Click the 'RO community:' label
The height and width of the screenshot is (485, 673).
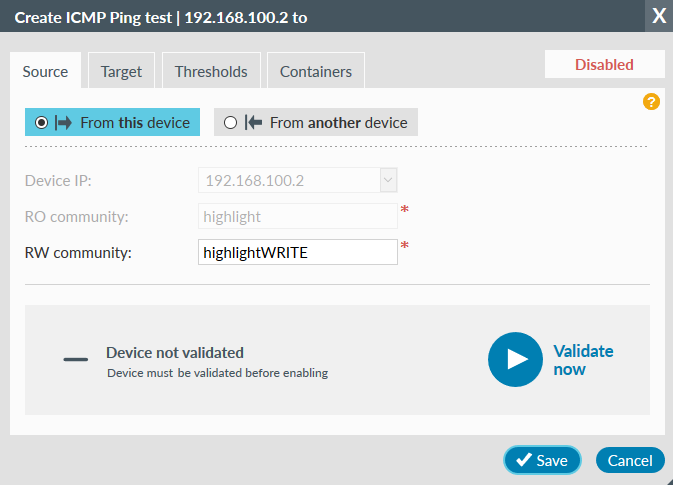coord(76,217)
